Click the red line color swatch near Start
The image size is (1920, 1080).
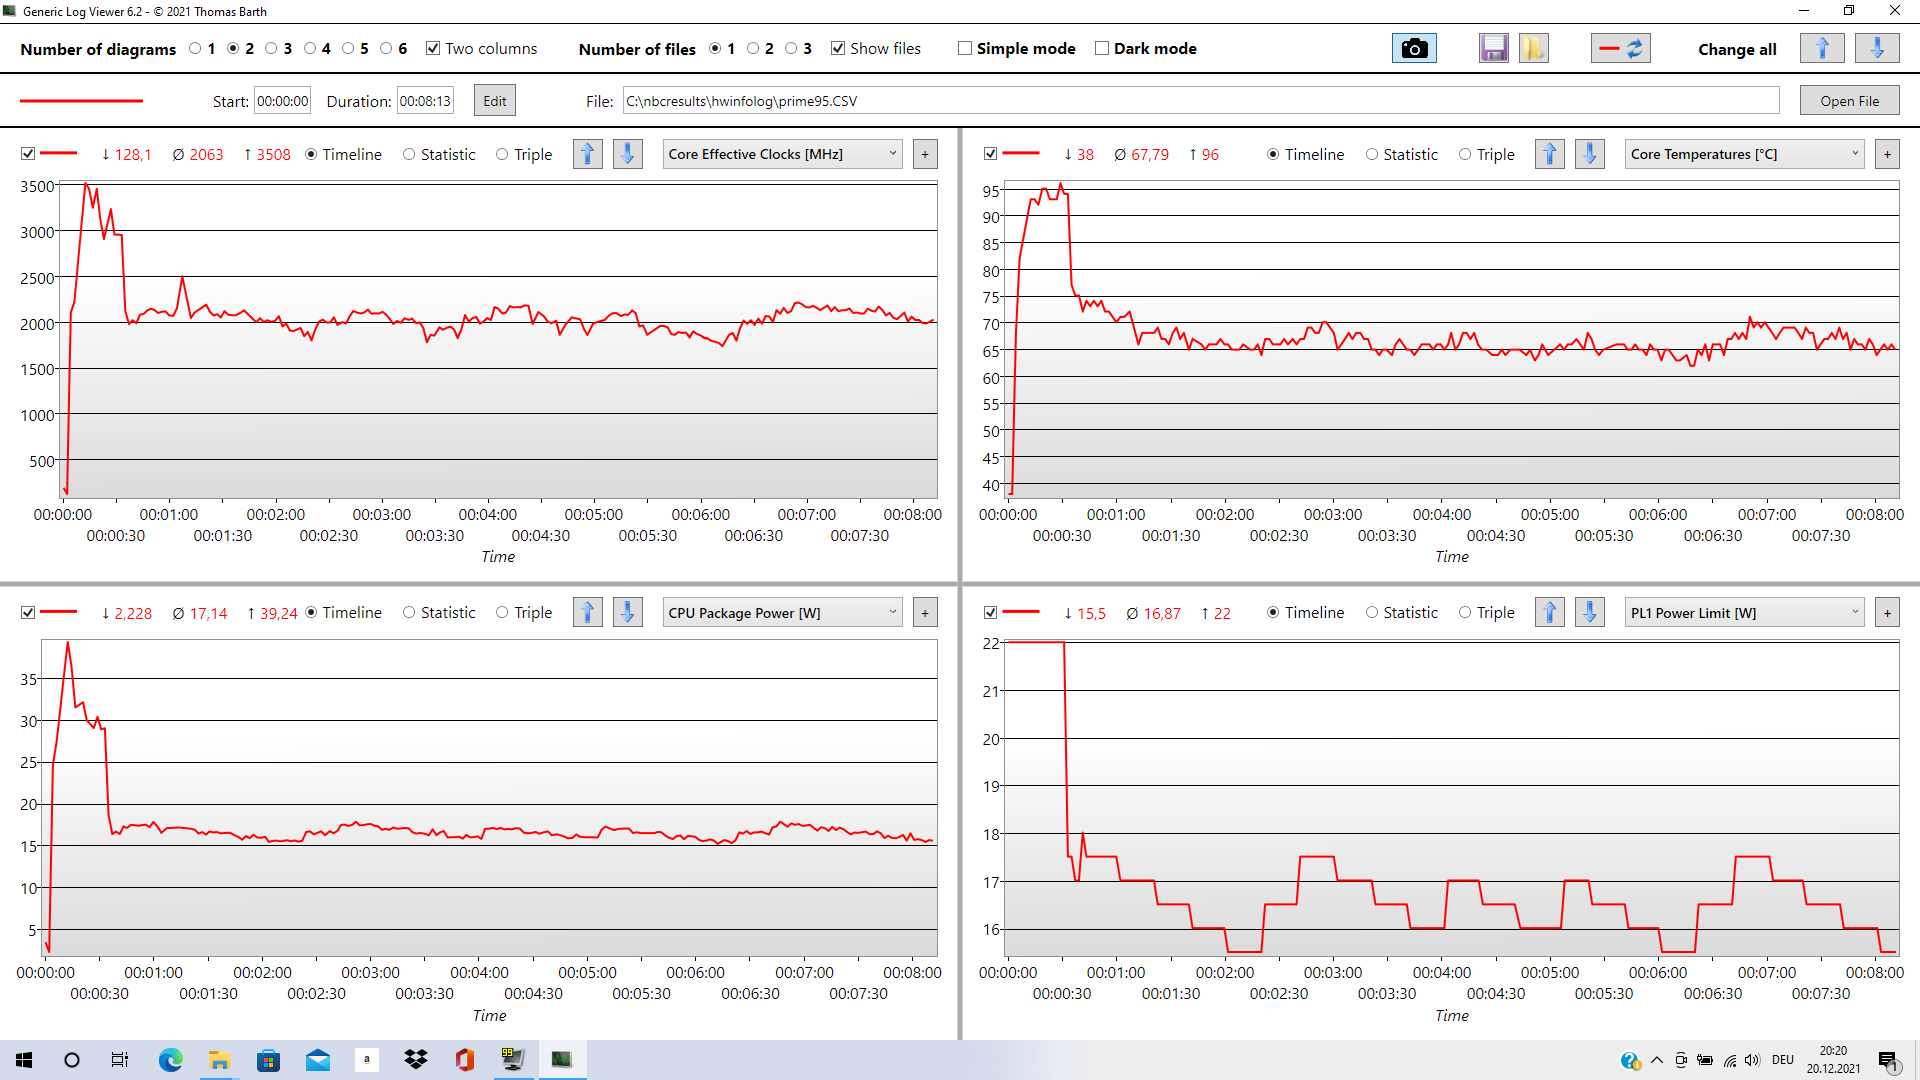pos(82,101)
